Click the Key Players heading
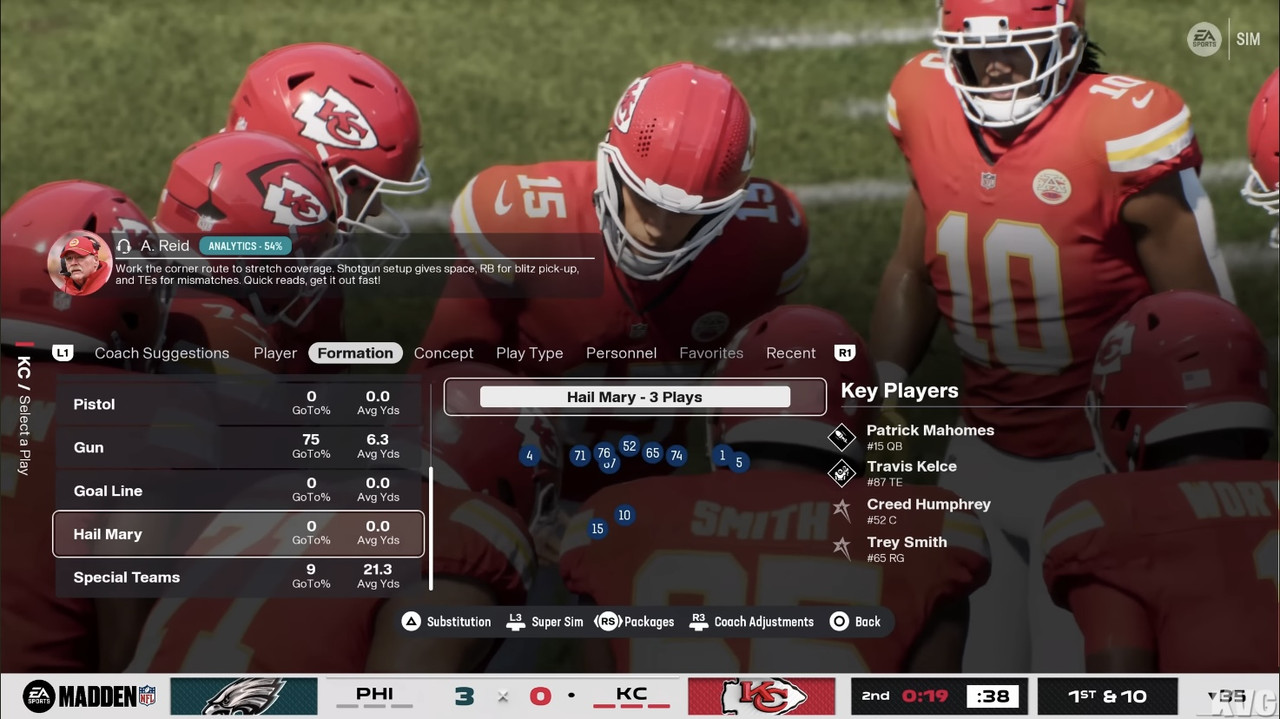The height and width of the screenshot is (719, 1280). pyautogui.click(x=899, y=391)
